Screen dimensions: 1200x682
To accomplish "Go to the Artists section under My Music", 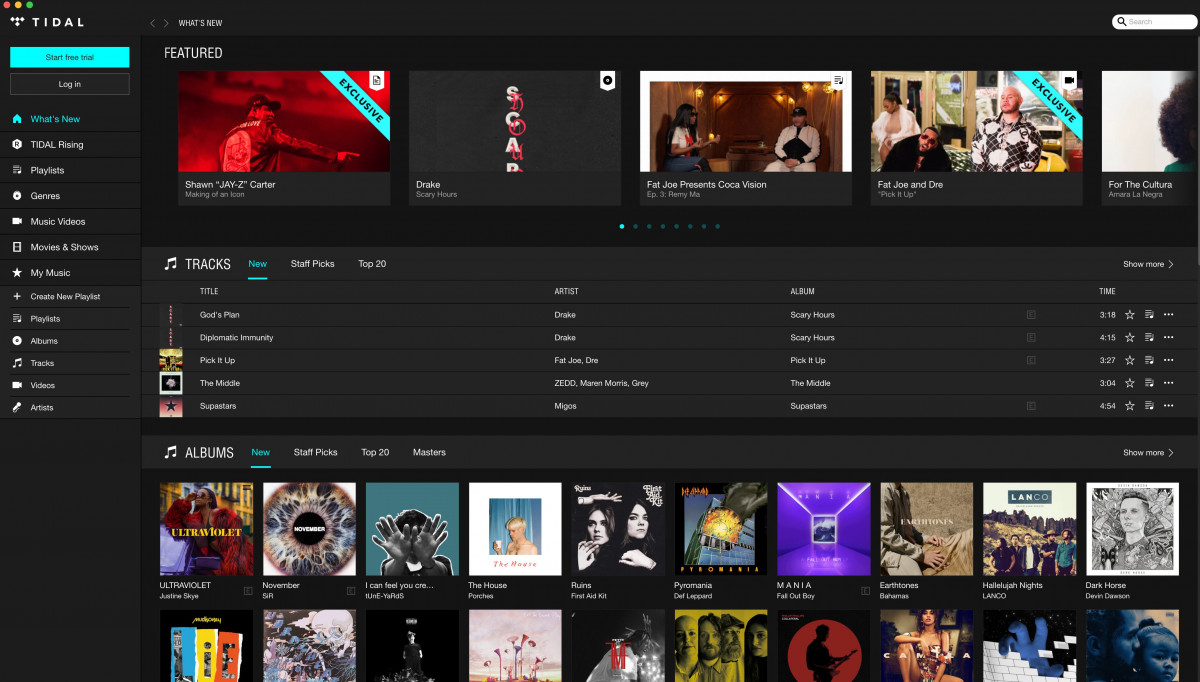I will click(42, 408).
